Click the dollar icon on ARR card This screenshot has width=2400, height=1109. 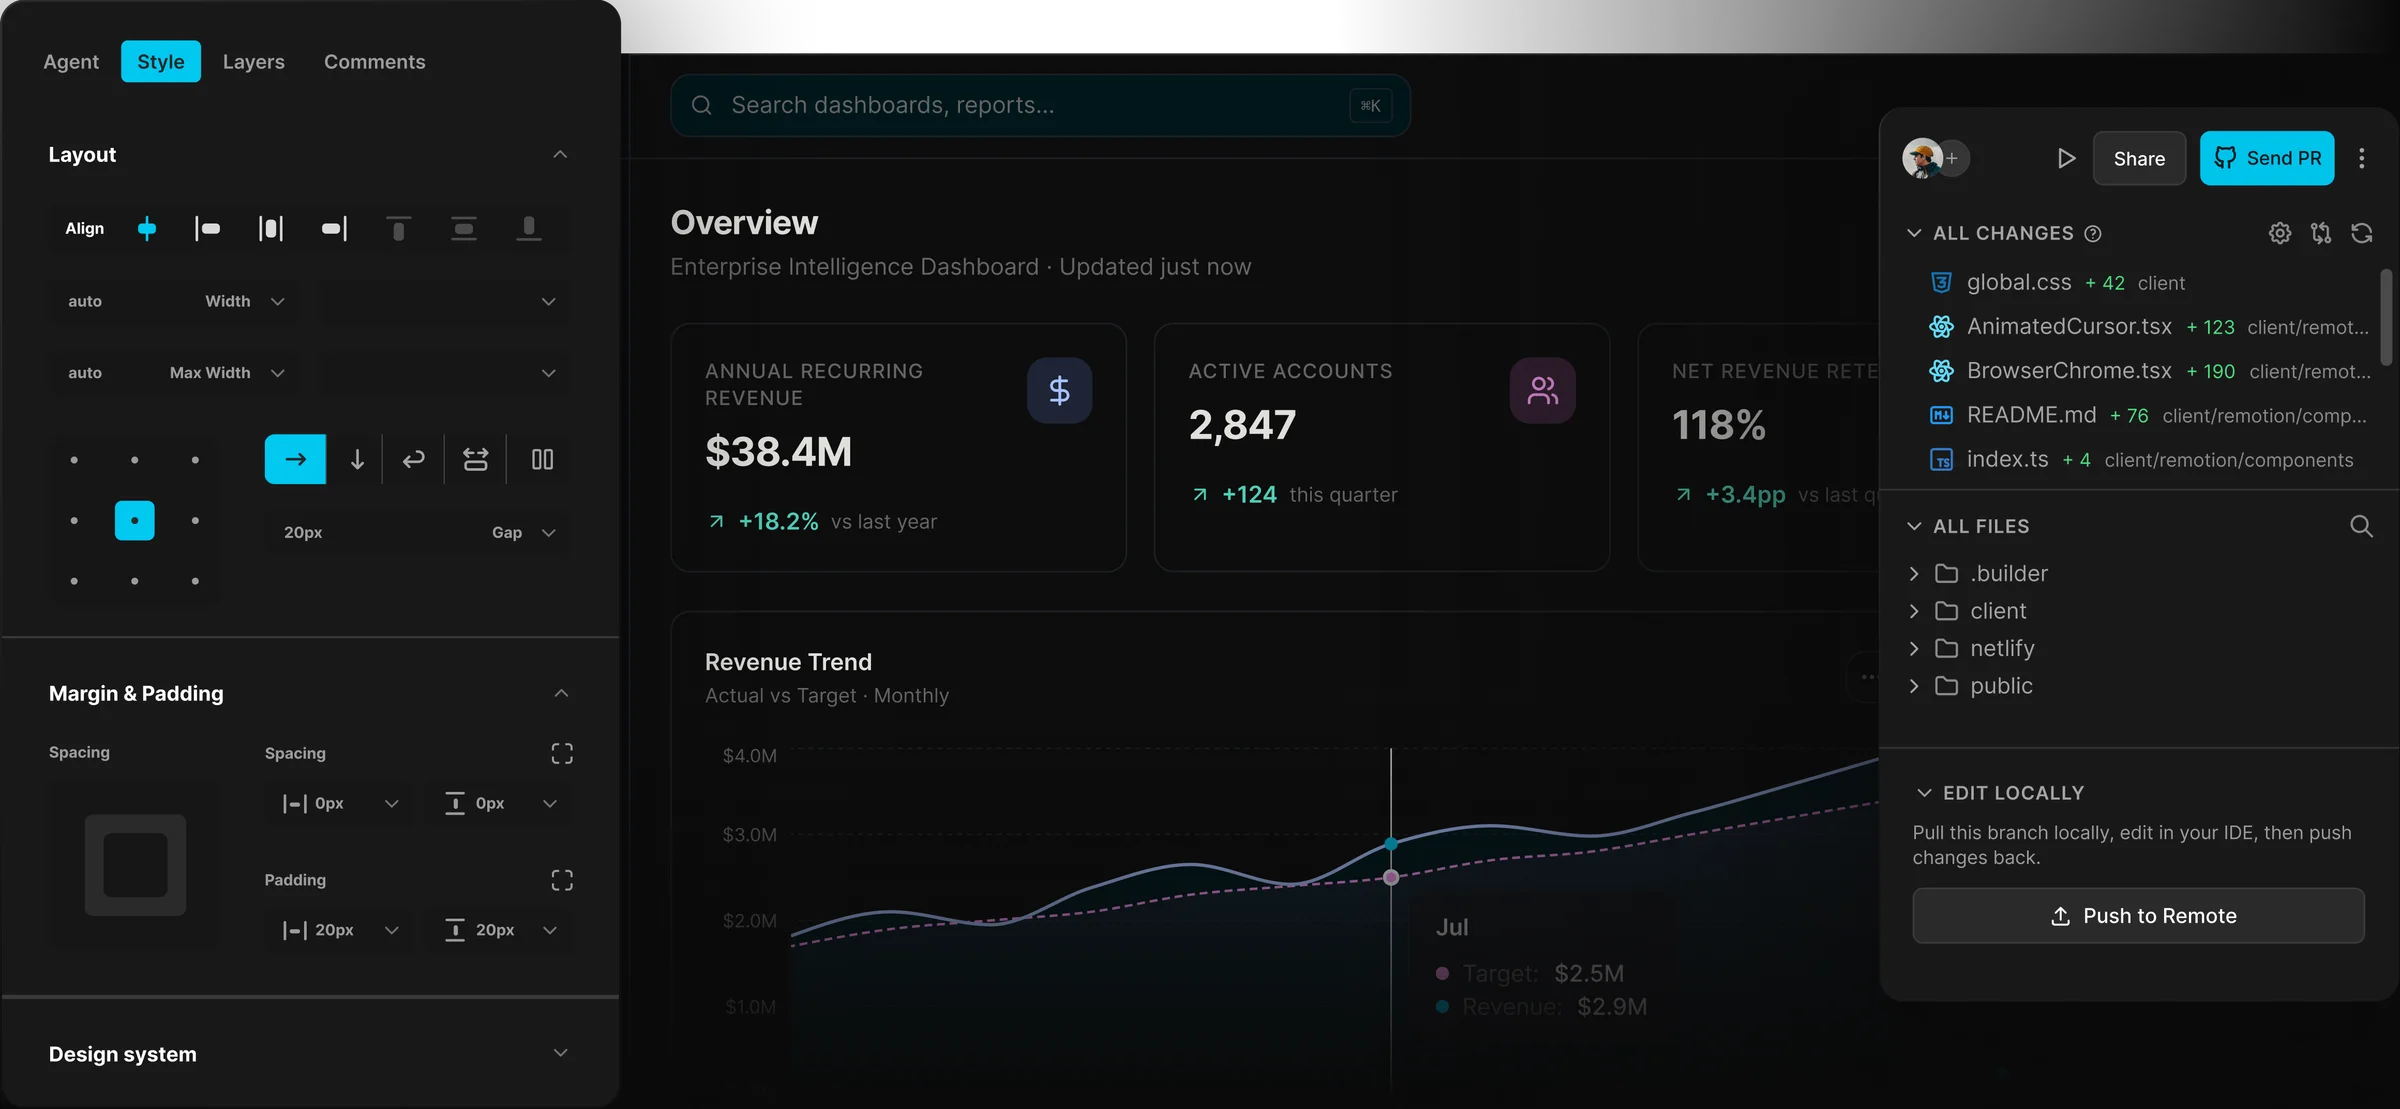(x=1059, y=390)
